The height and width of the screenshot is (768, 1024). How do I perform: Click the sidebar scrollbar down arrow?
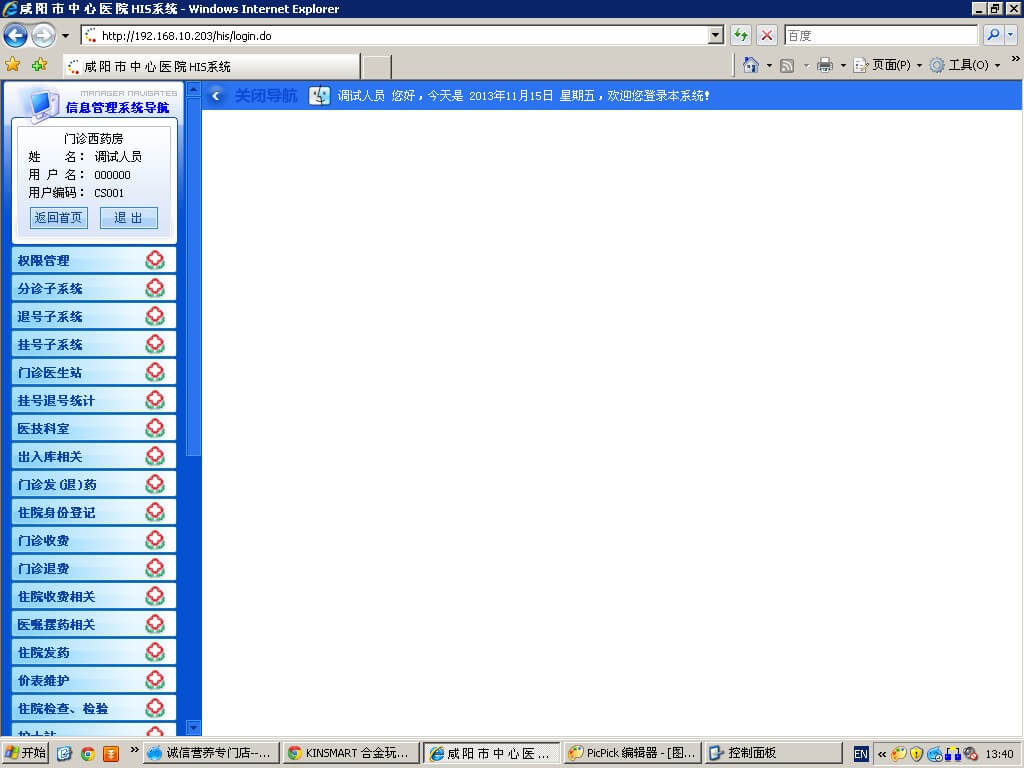(x=194, y=728)
